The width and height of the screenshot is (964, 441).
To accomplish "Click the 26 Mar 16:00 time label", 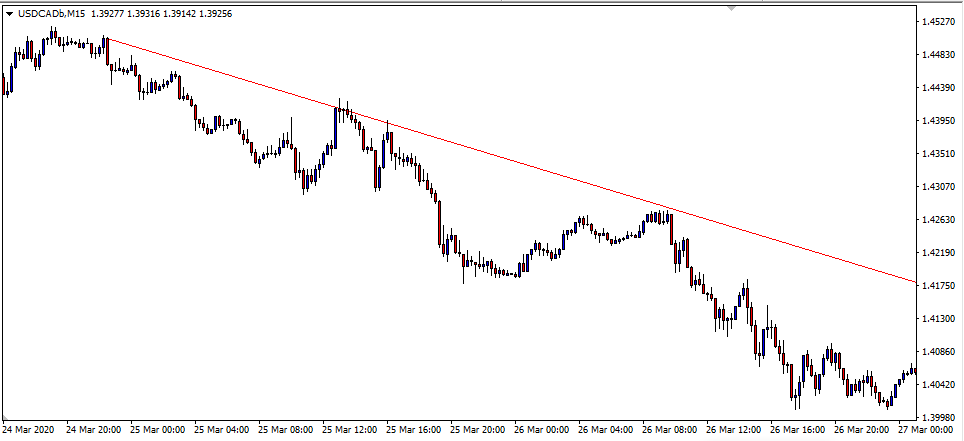I will click(797, 428).
